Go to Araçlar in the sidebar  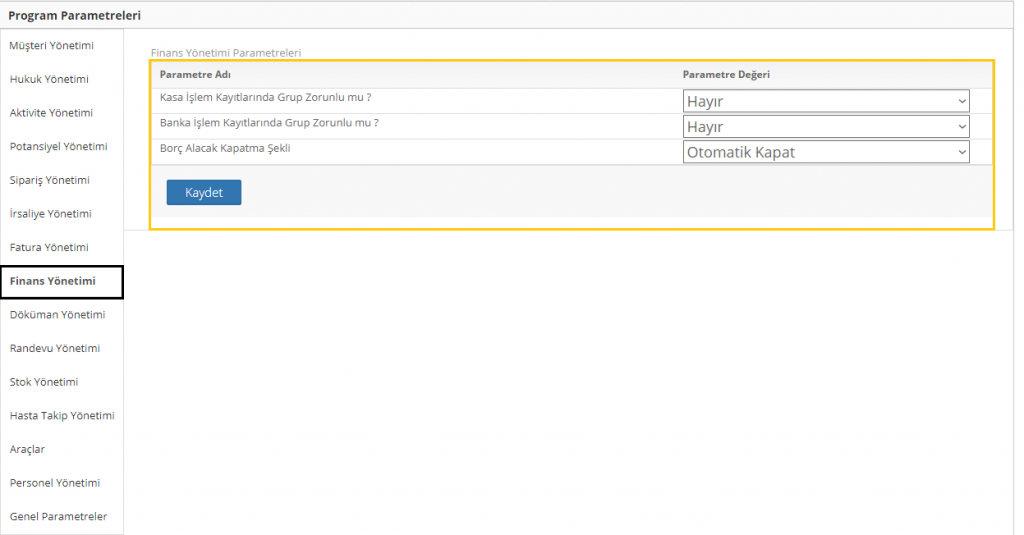point(27,450)
